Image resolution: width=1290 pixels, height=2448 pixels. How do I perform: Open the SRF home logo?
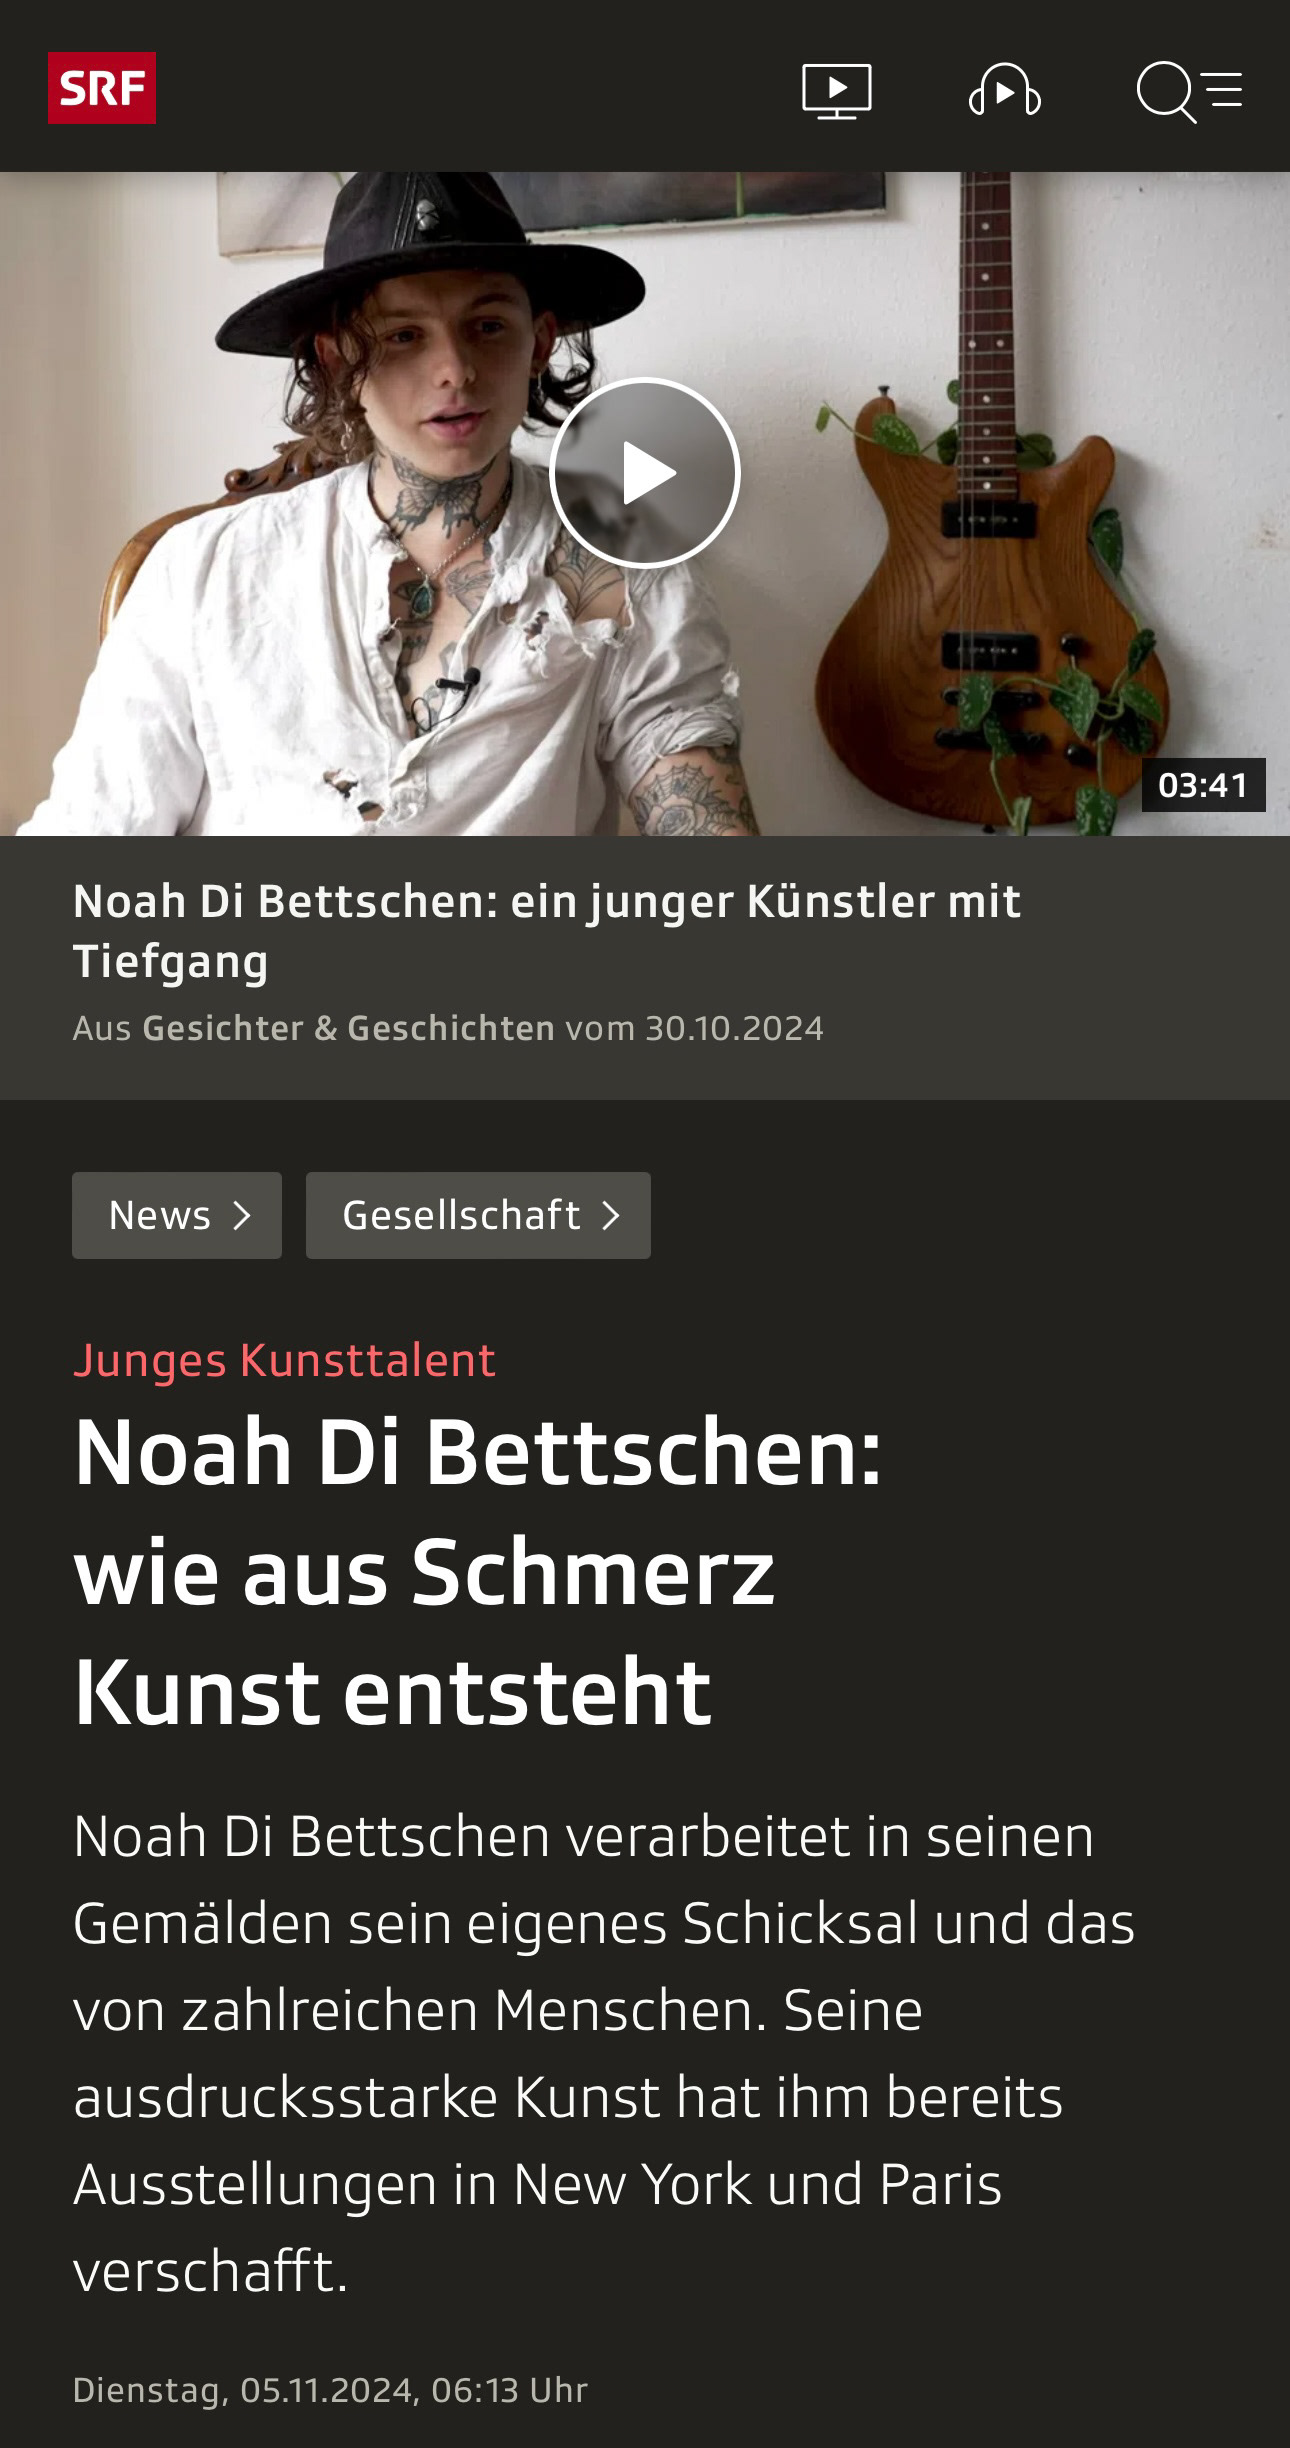[102, 88]
